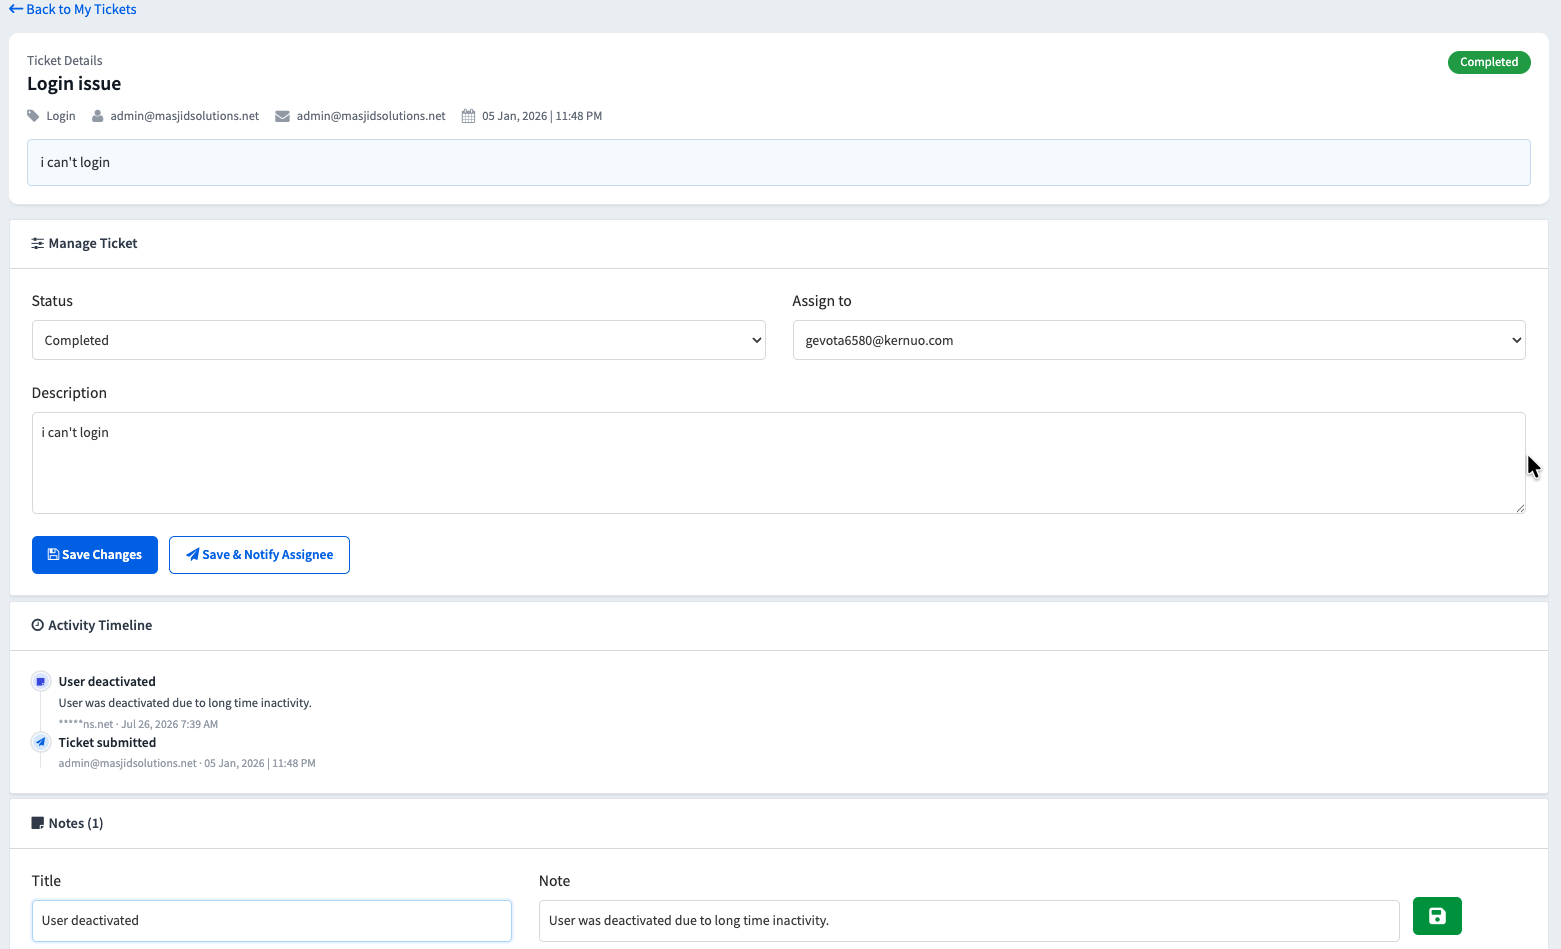This screenshot has width=1561, height=949.
Task: Open the Assign to dropdown
Action: (1159, 340)
